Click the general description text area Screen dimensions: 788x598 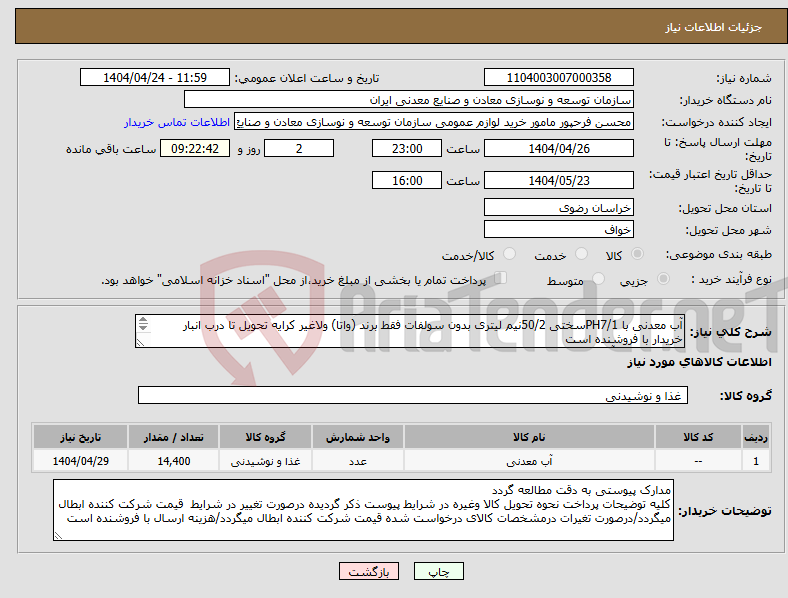410,331
